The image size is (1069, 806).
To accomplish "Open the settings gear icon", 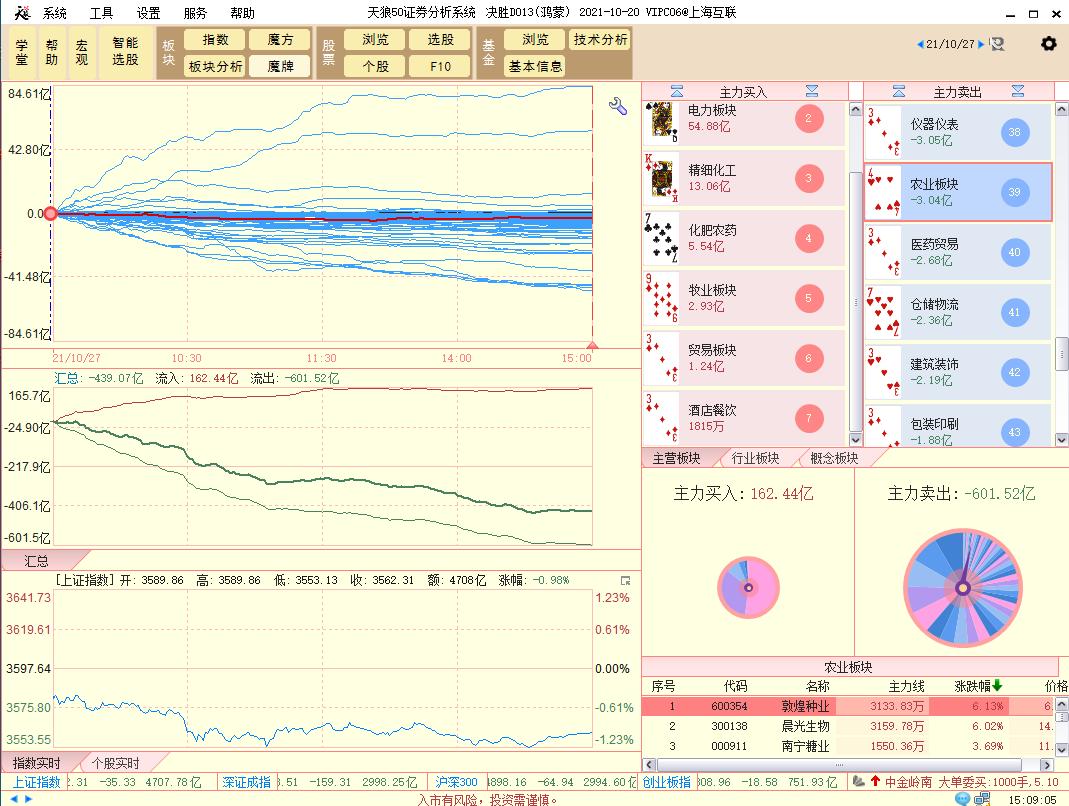I will coord(1049,44).
